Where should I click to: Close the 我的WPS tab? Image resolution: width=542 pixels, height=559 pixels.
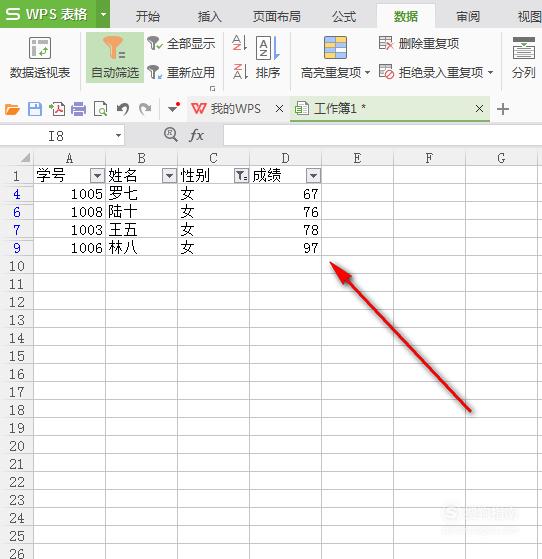(x=280, y=109)
